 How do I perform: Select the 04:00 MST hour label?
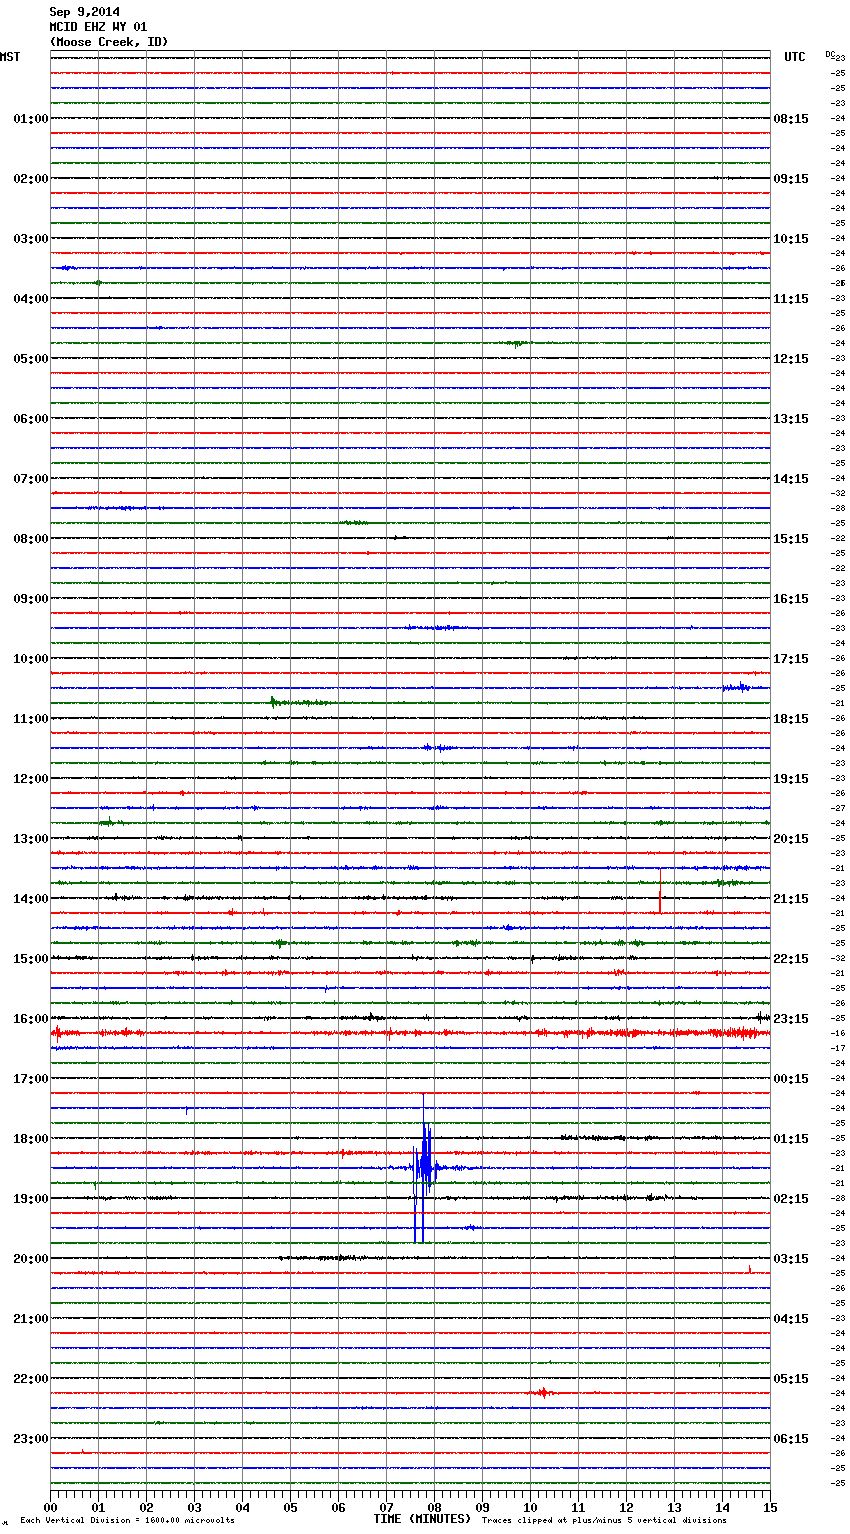click(x=31, y=299)
